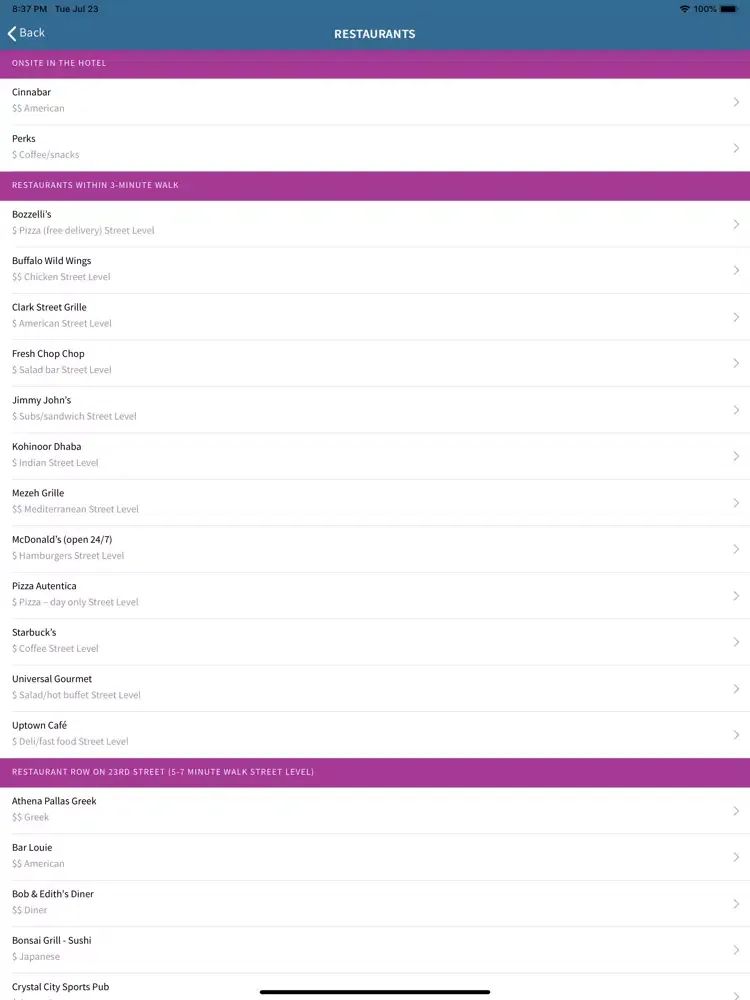
Task: Open the Cinnabar restaurant row
Action: tap(375, 101)
